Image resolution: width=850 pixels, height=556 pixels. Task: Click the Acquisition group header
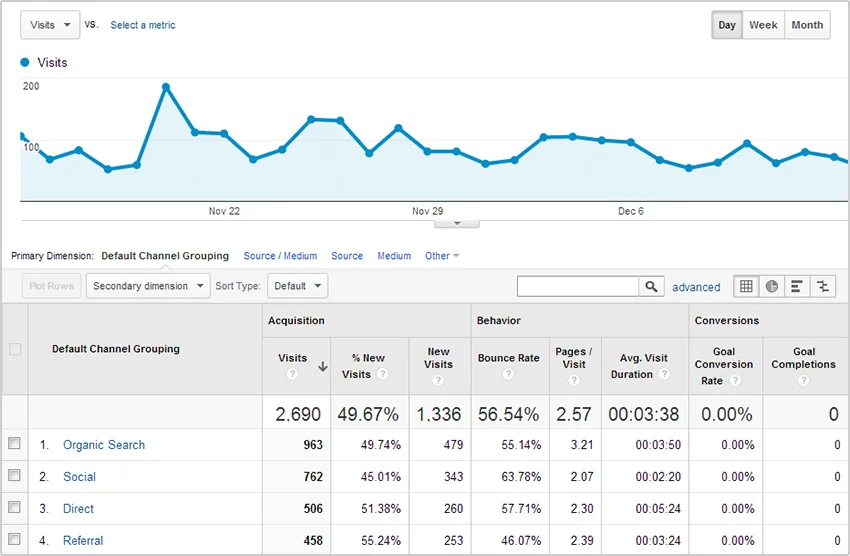(x=296, y=320)
